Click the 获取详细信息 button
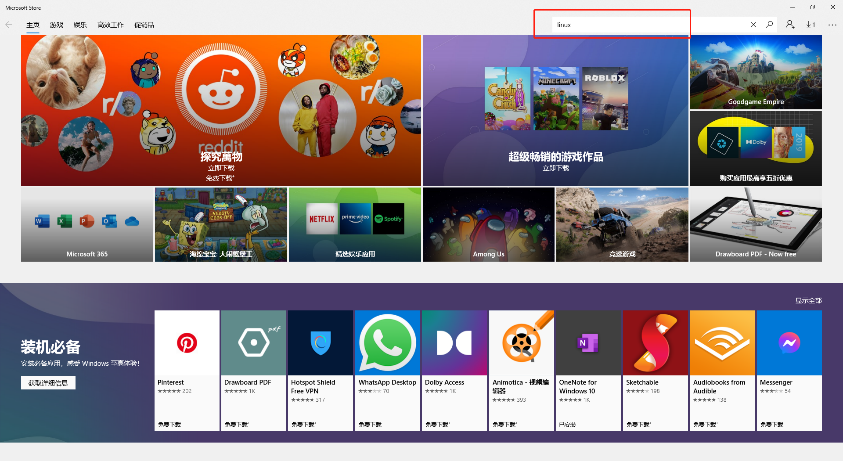 (x=48, y=383)
